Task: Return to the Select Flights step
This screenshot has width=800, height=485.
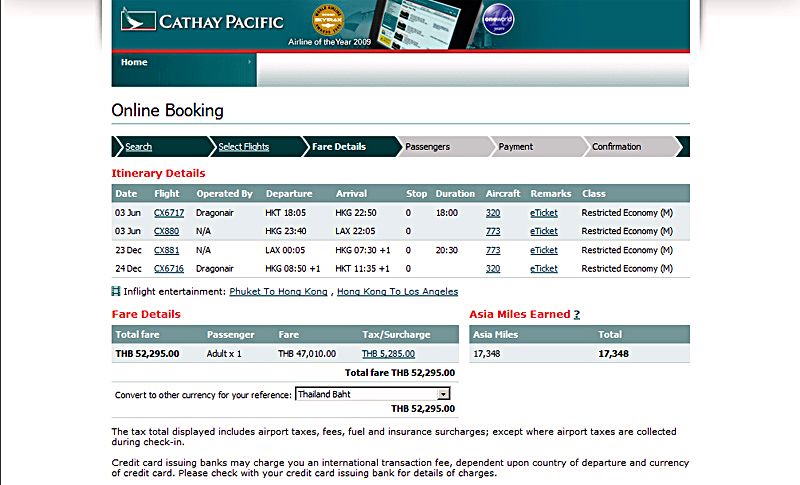Action: click(243, 147)
